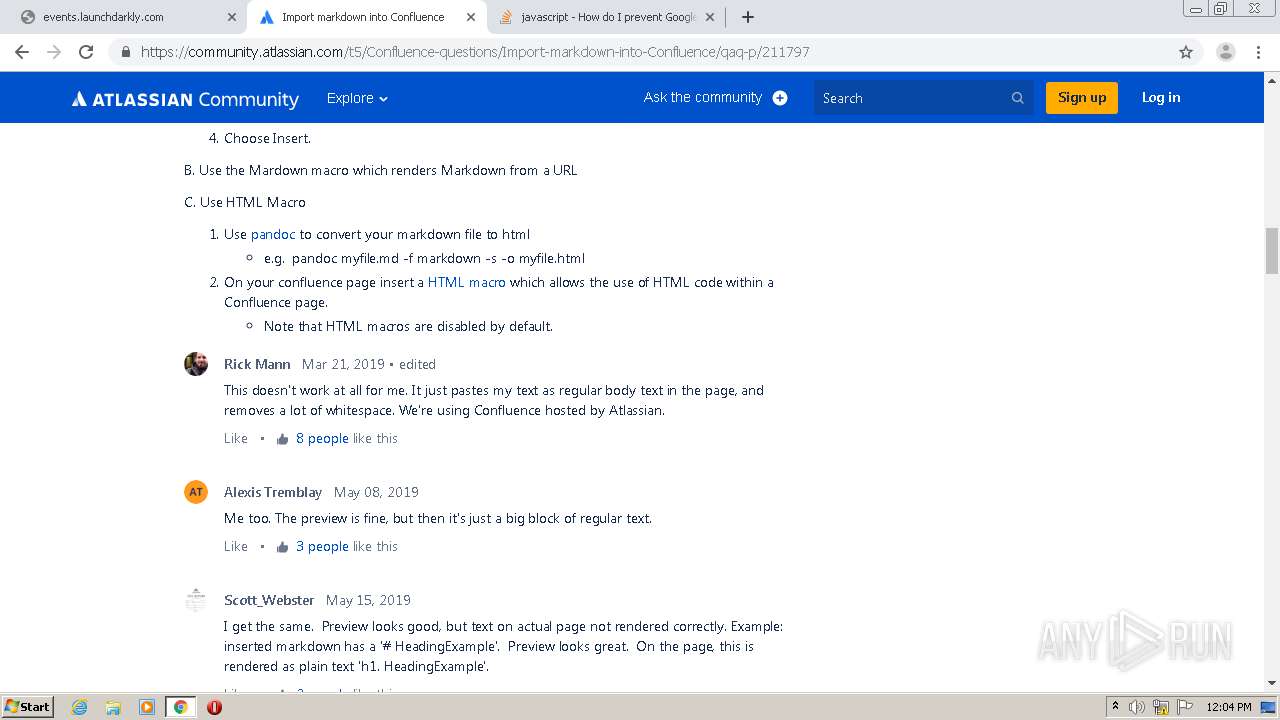Select the Import markdown into Confluence tab
Screen dimensions: 1280x720
[x=367, y=17]
